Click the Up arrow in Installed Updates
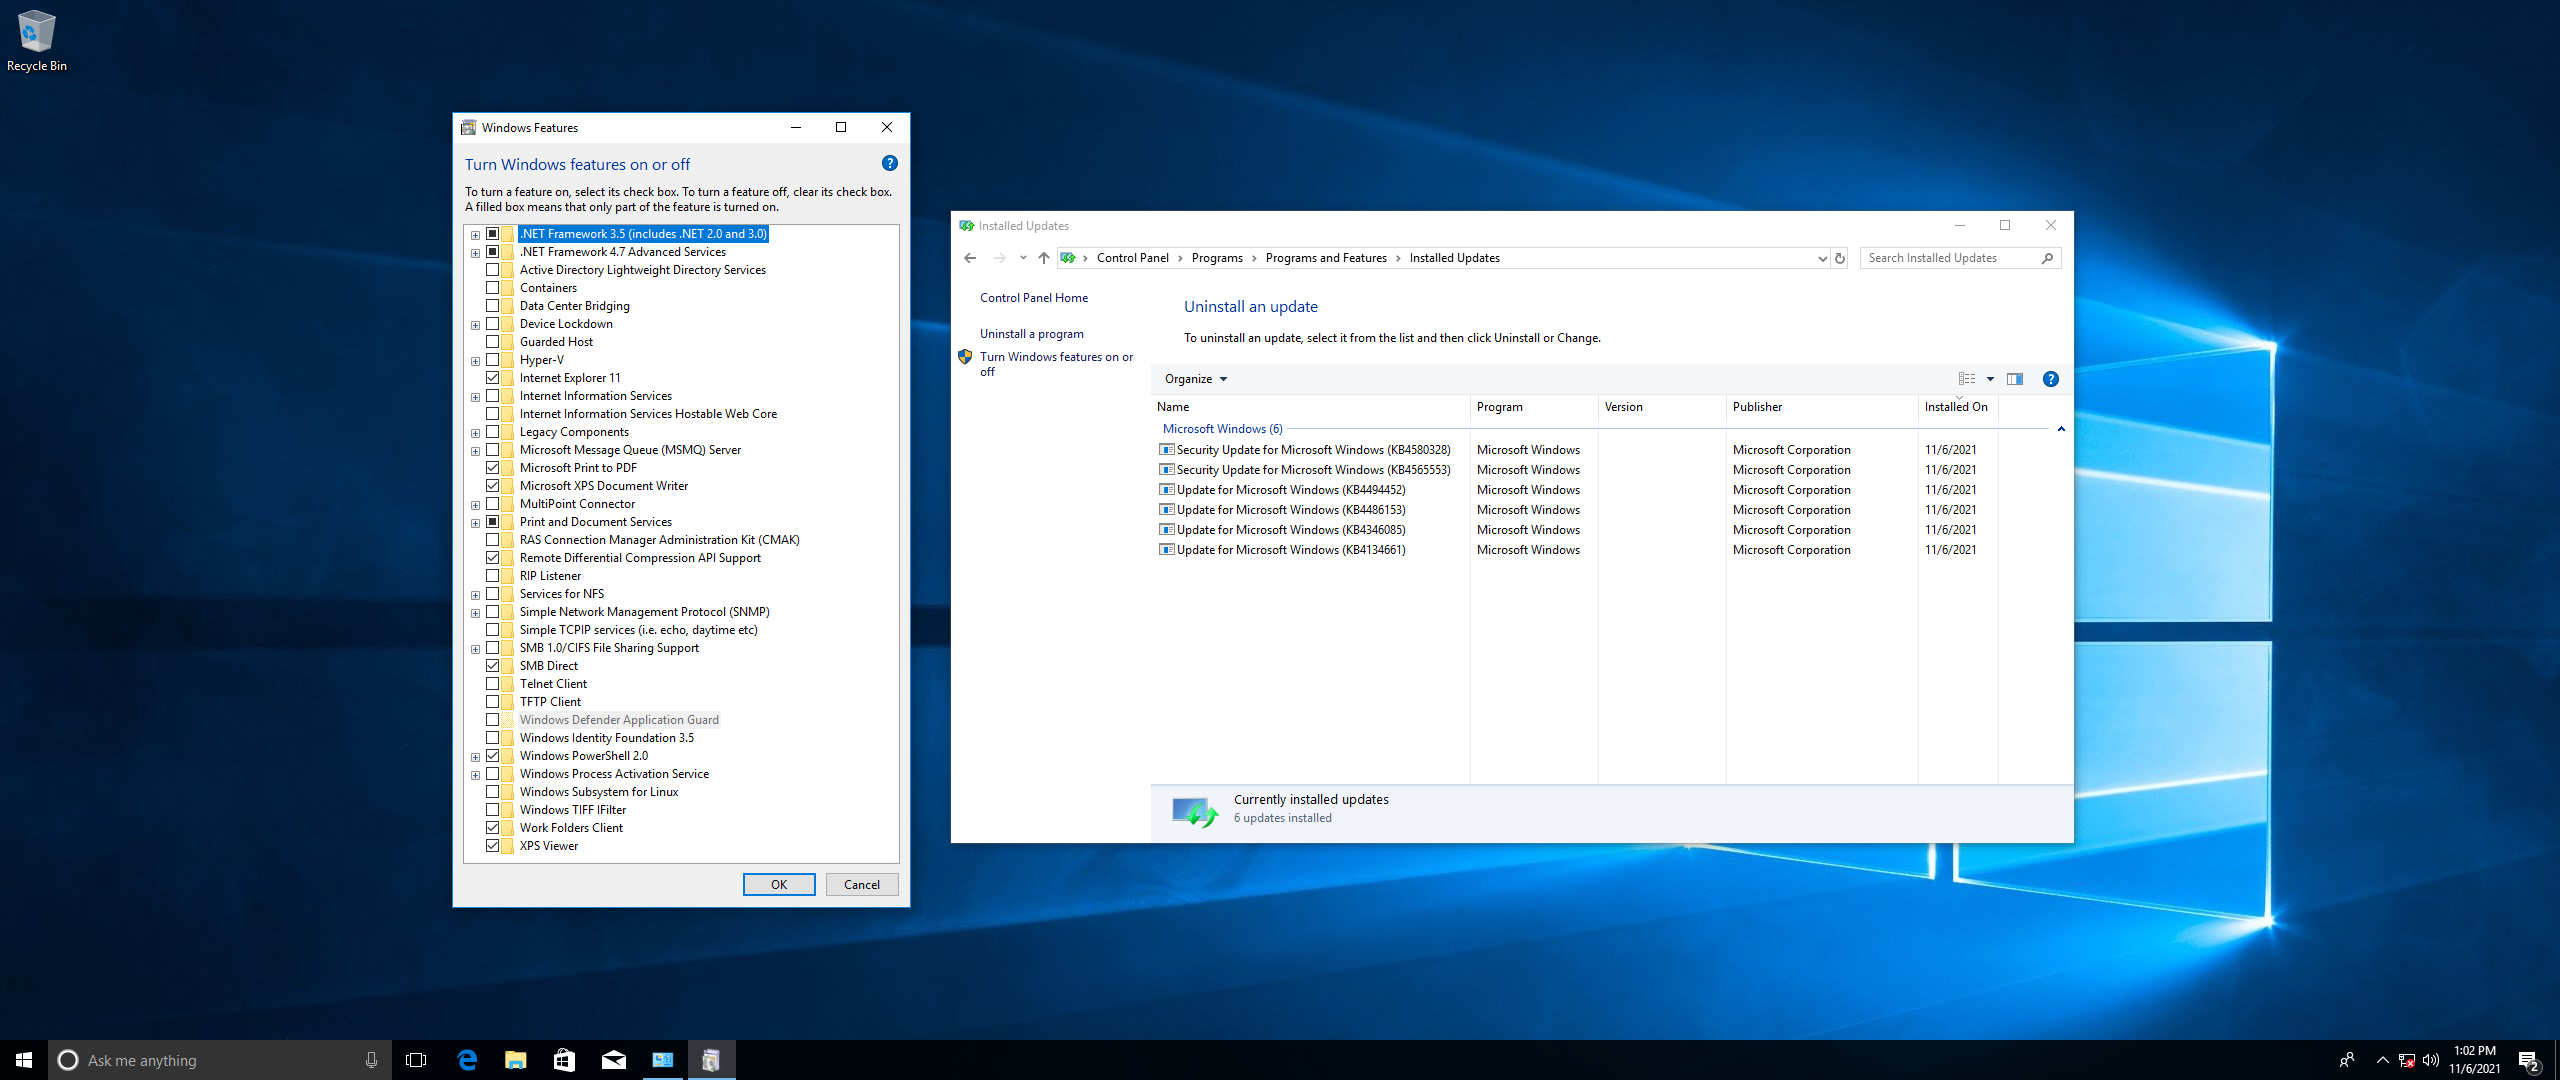 tap(1043, 258)
